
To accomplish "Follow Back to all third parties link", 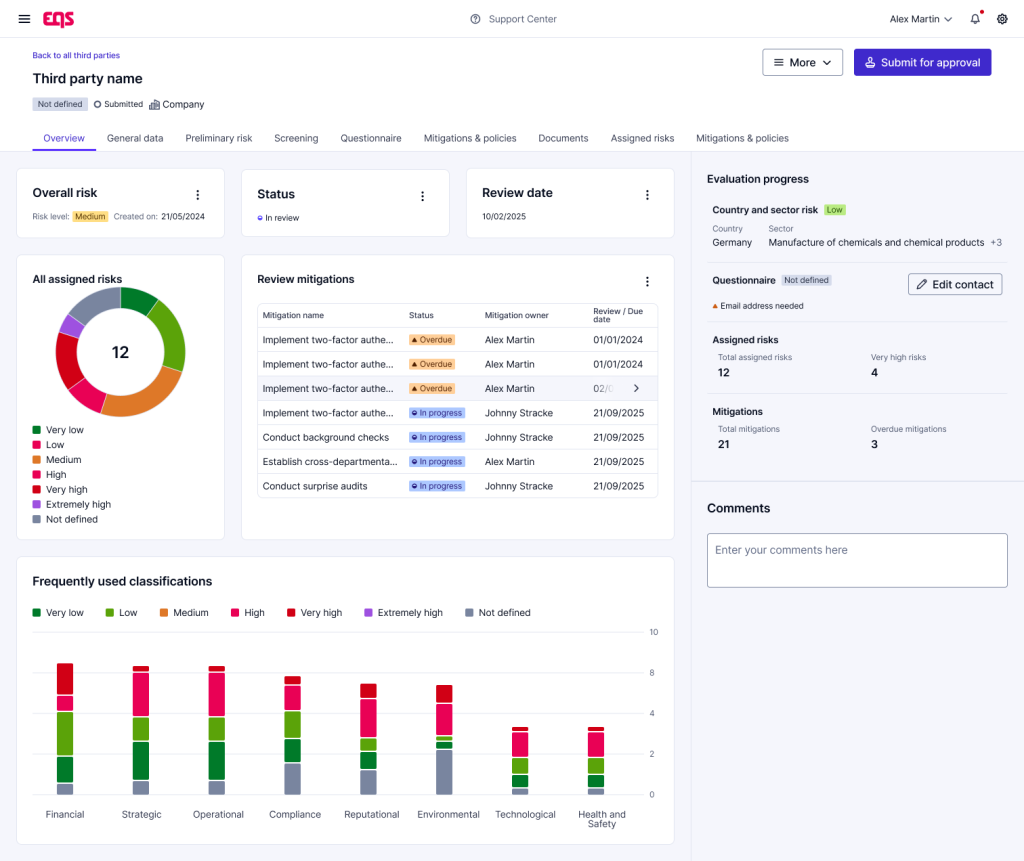I will 76,55.
